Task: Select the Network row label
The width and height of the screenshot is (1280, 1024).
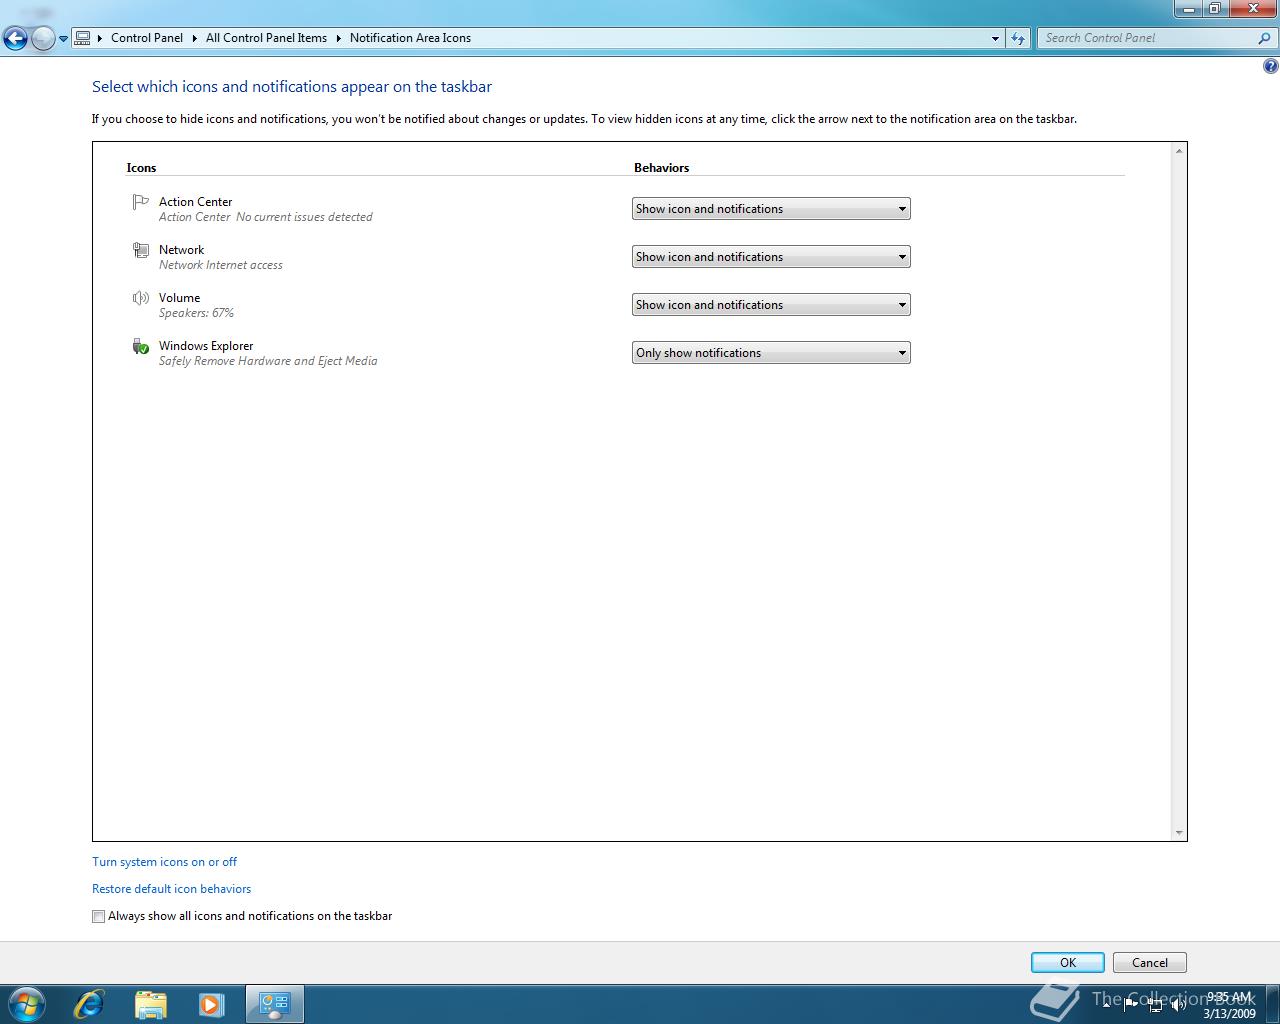Action: (x=181, y=250)
